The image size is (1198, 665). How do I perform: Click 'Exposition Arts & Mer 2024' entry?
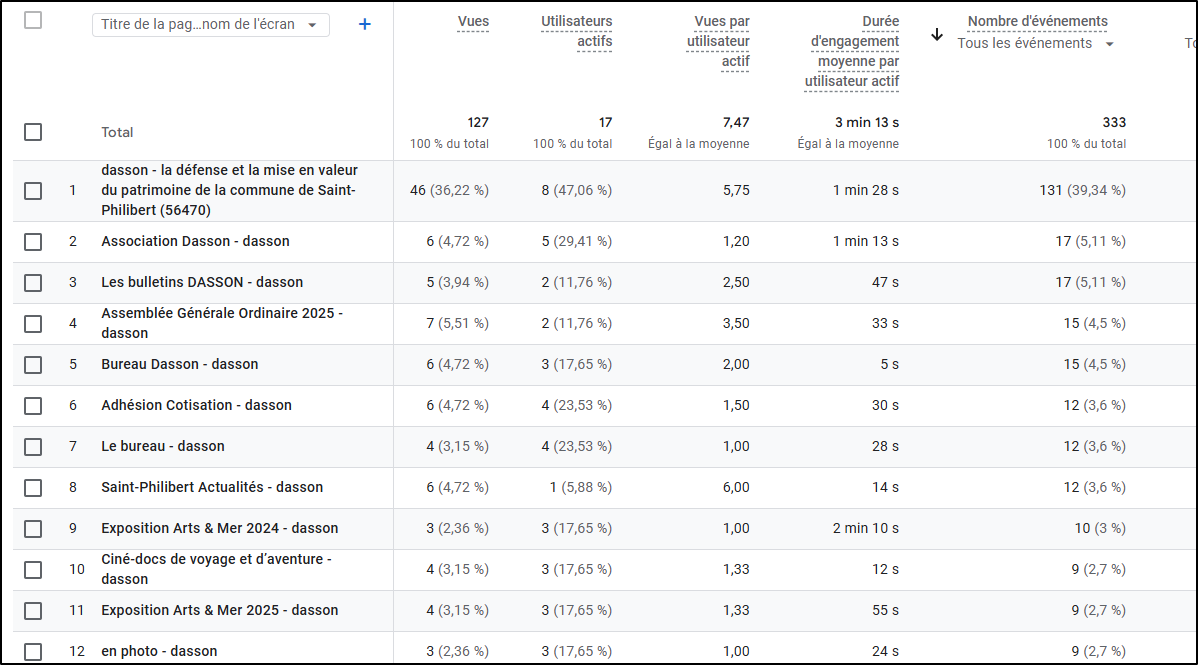click(x=219, y=528)
